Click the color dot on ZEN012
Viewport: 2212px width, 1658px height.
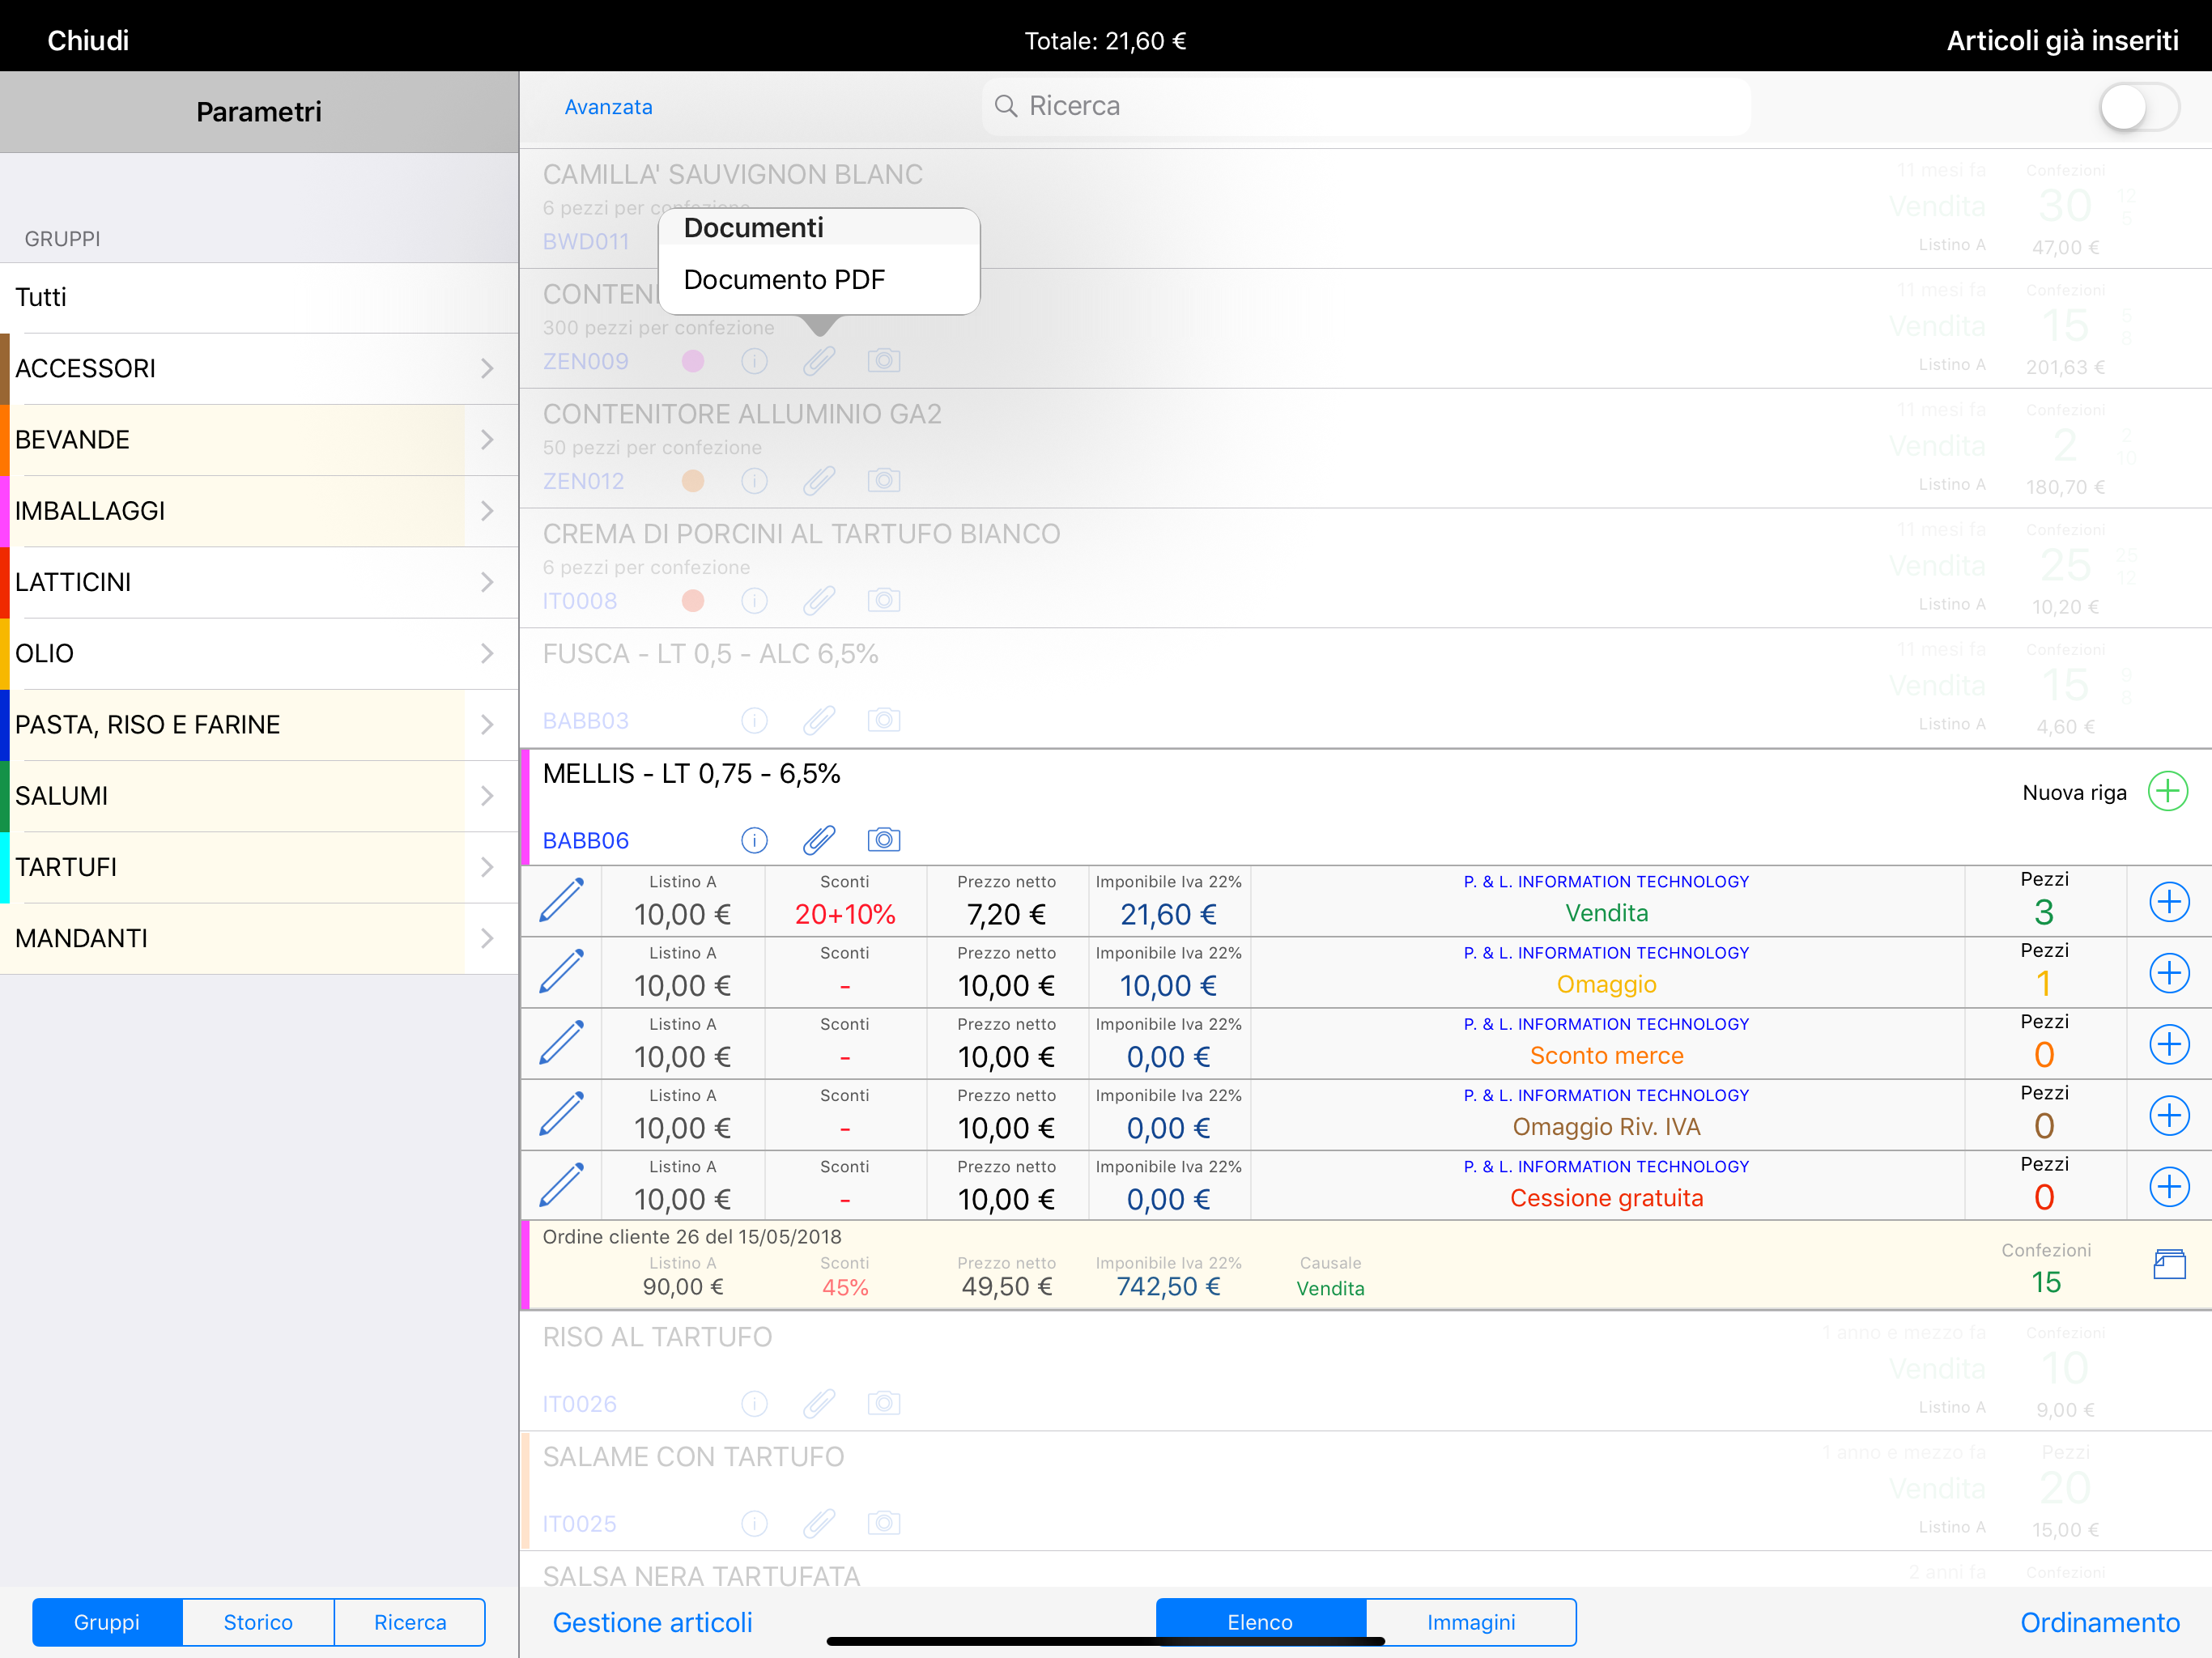coord(692,481)
